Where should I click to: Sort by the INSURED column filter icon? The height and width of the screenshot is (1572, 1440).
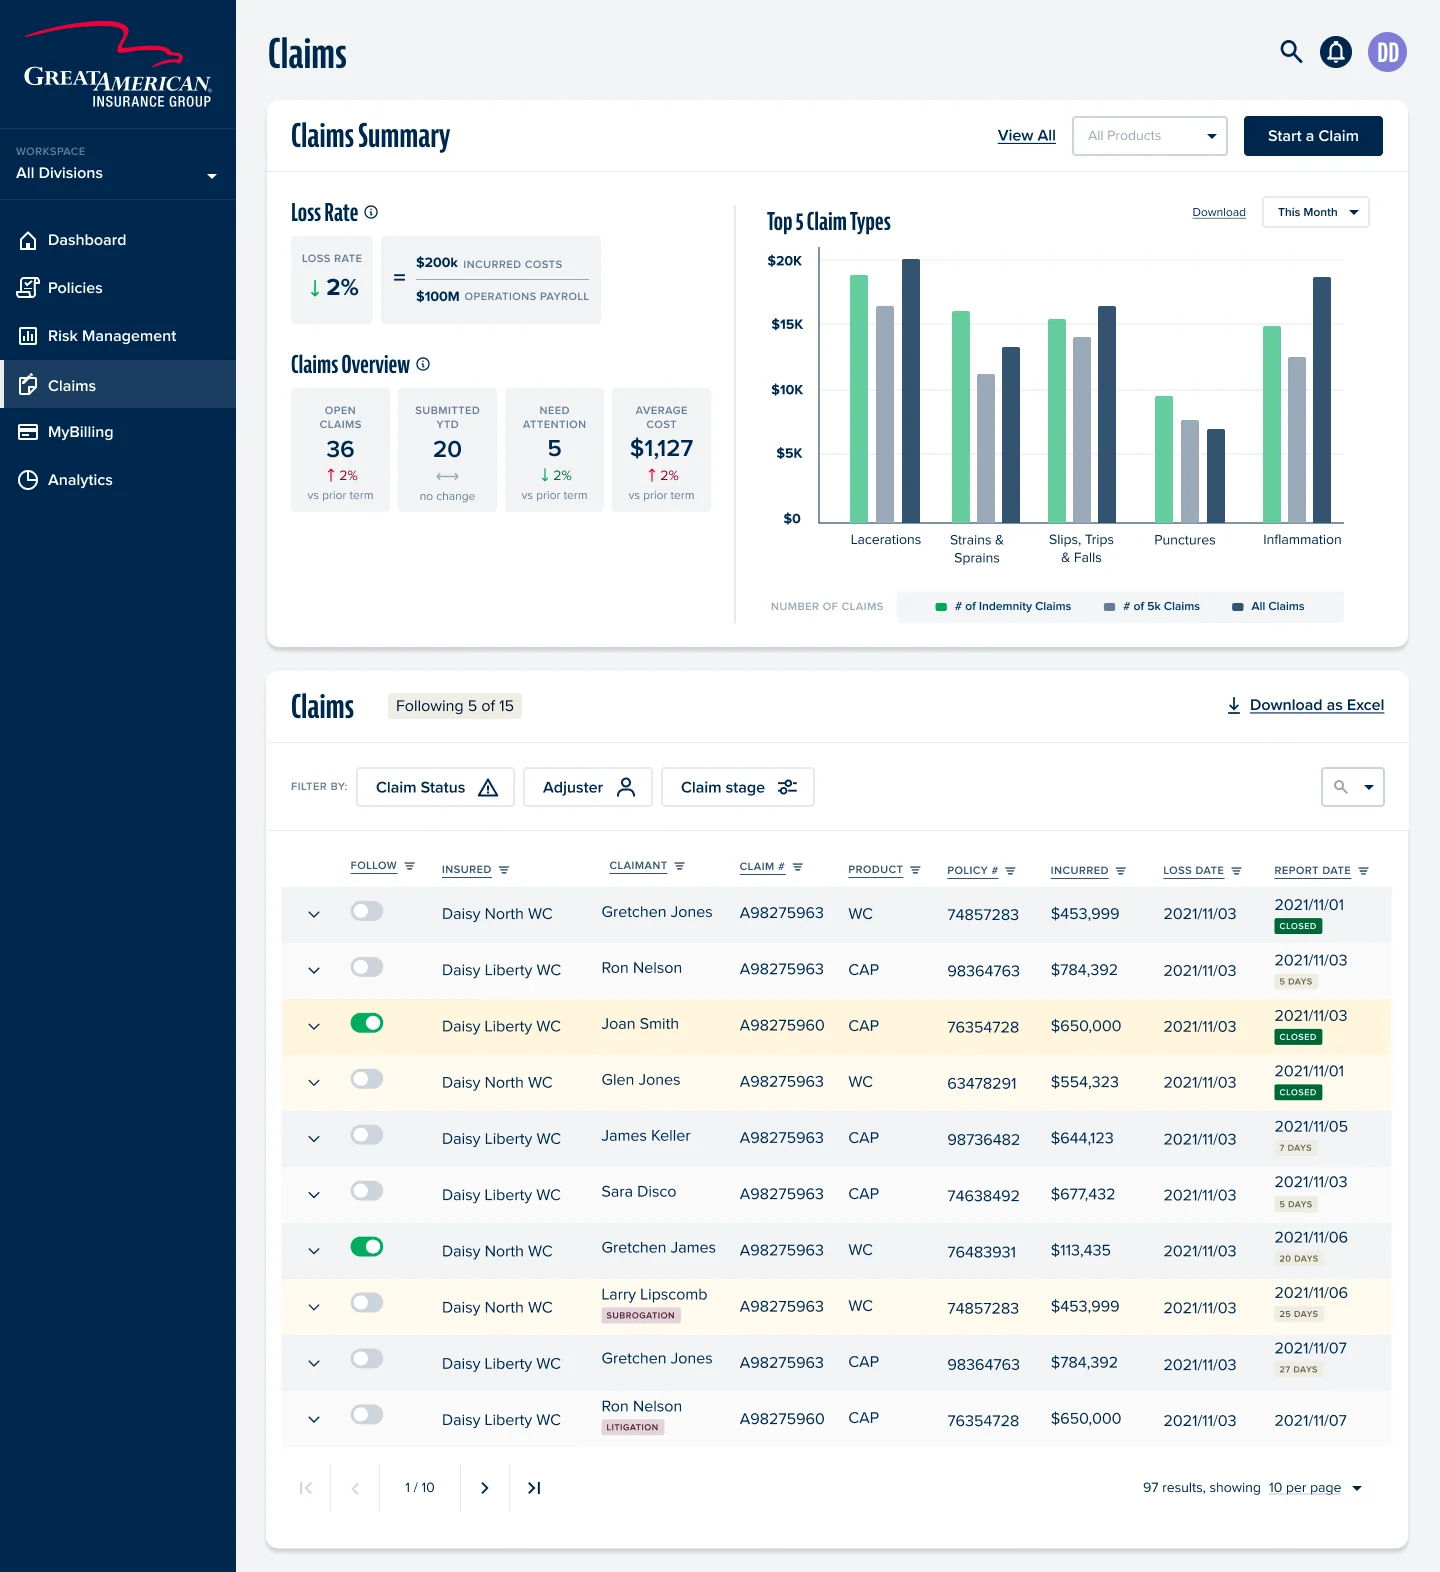pyautogui.click(x=504, y=870)
